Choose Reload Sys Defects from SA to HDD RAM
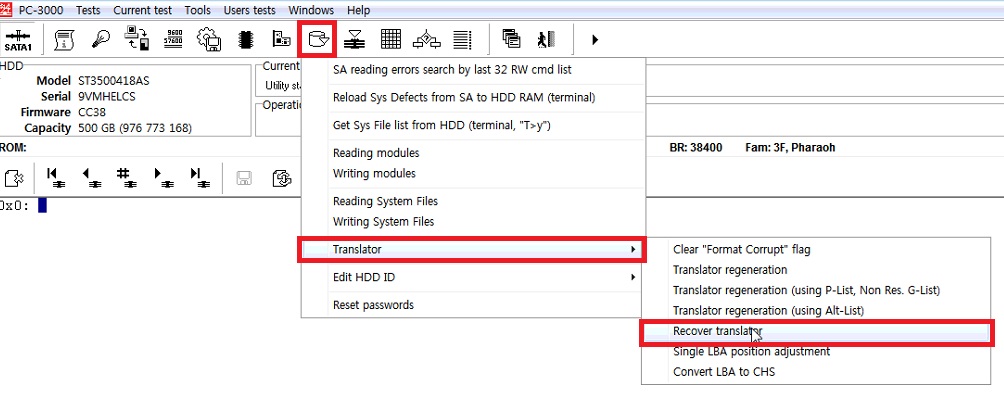This screenshot has height=410, width=1004. 473,97
